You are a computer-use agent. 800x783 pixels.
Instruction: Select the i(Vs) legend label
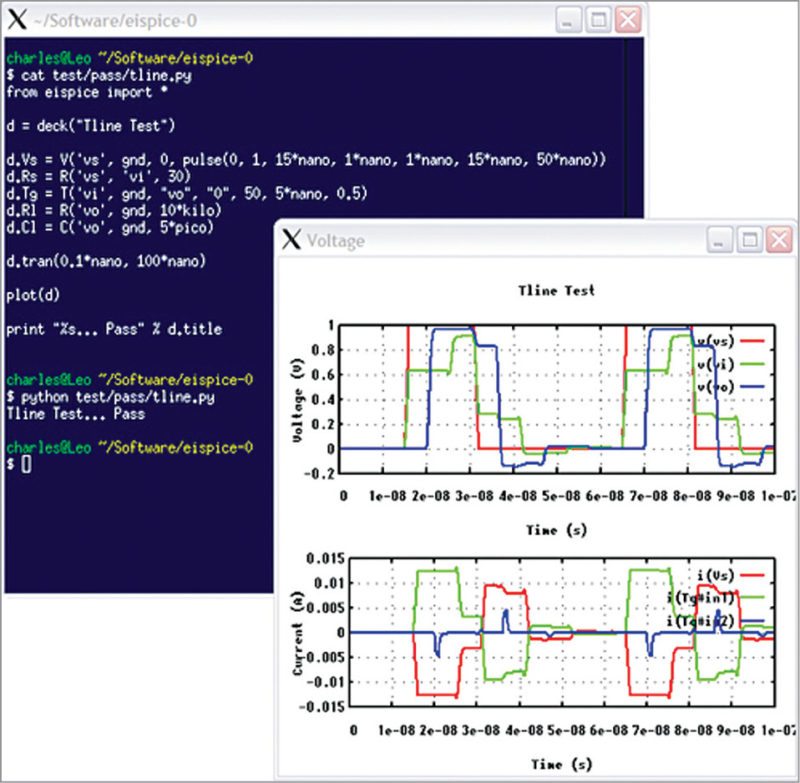(x=715, y=575)
